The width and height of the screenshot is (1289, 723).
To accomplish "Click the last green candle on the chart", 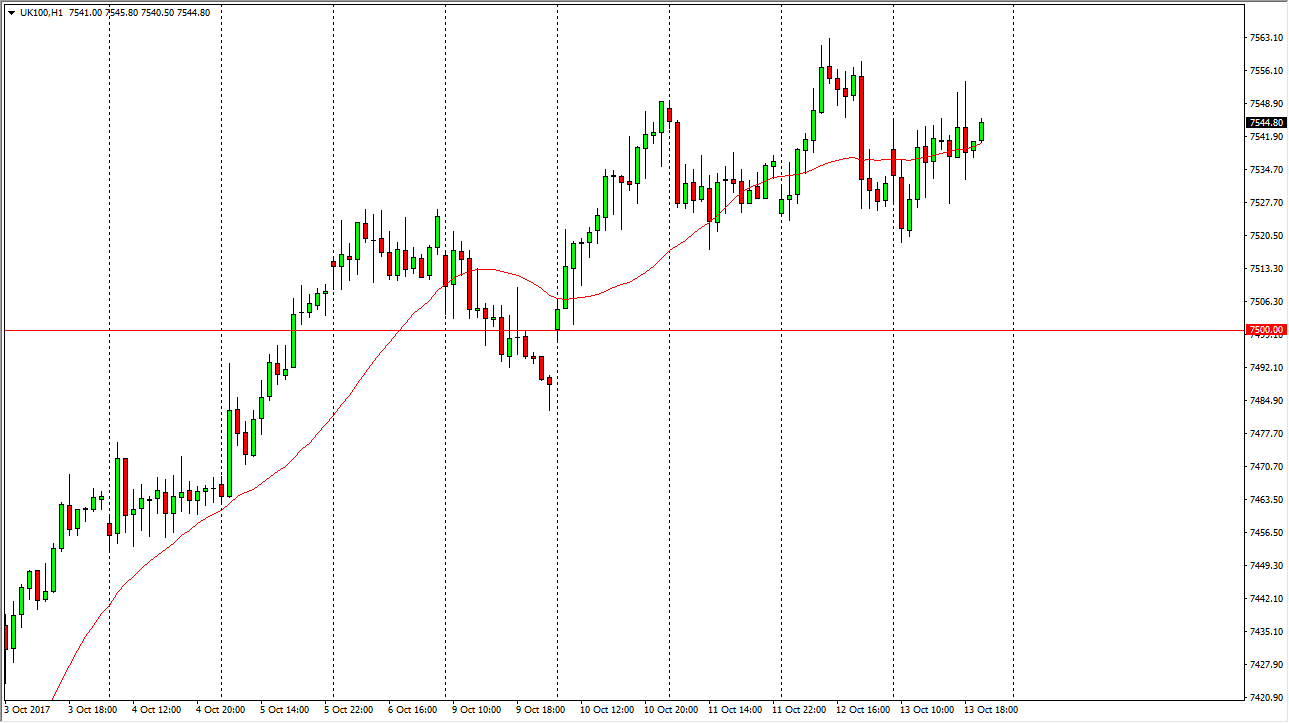I will [982, 131].
